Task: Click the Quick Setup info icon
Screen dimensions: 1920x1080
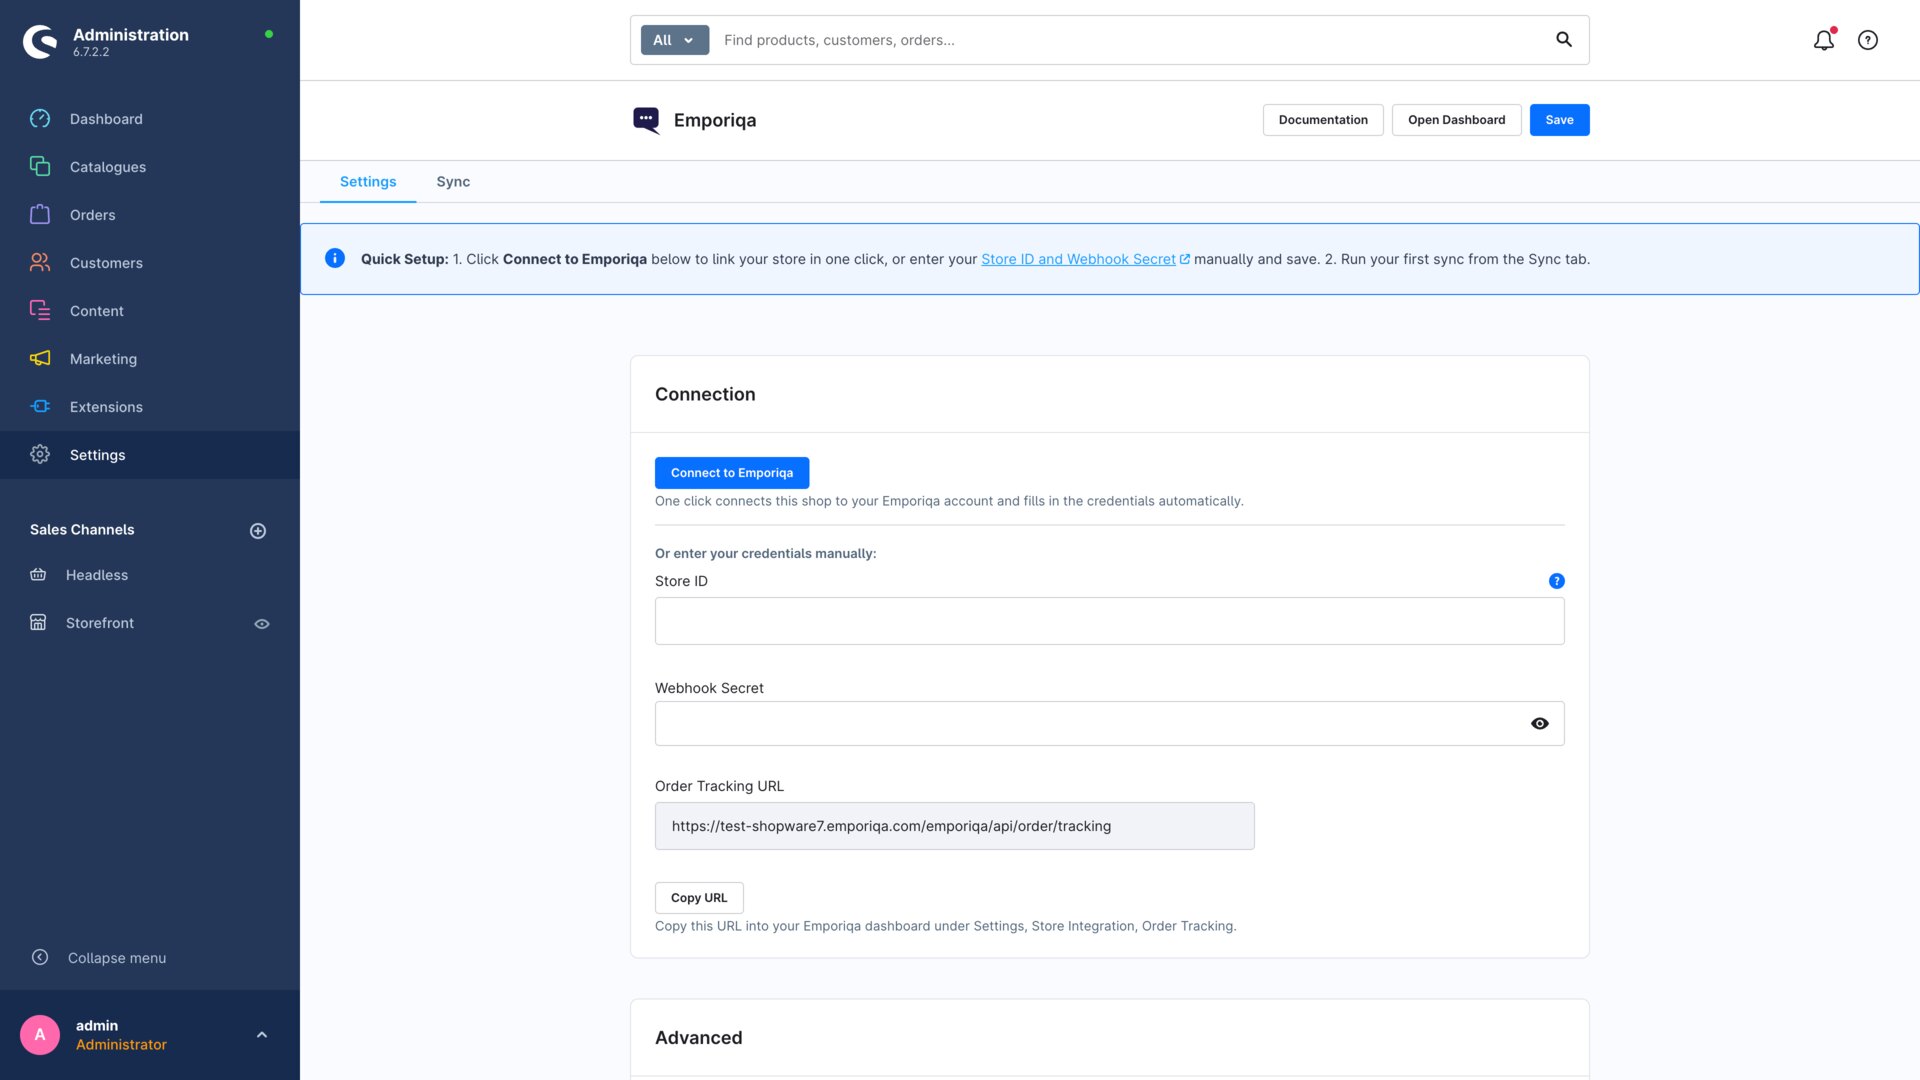Action: (335, 259)
